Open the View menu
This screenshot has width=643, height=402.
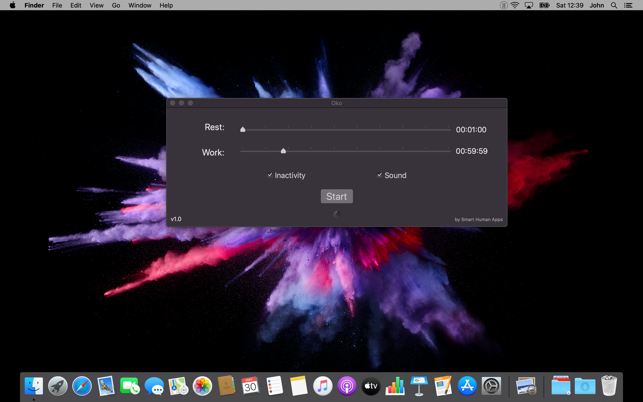96,5
